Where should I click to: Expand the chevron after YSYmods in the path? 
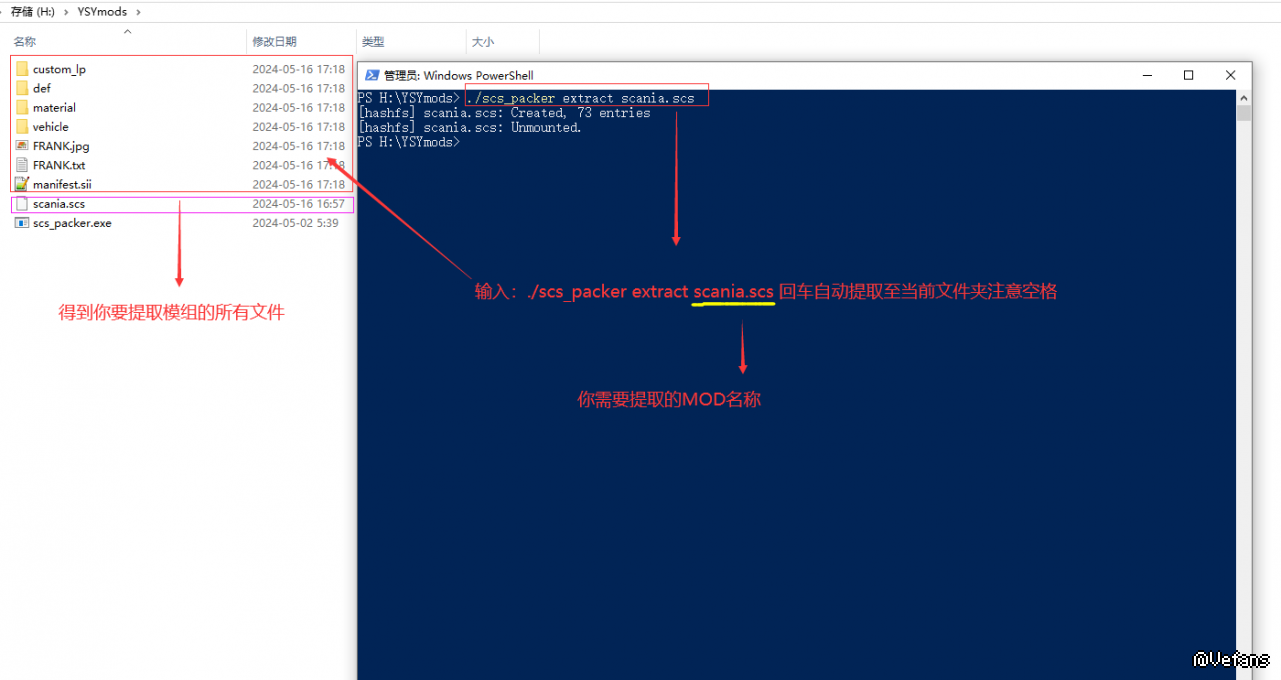point(137,12)
